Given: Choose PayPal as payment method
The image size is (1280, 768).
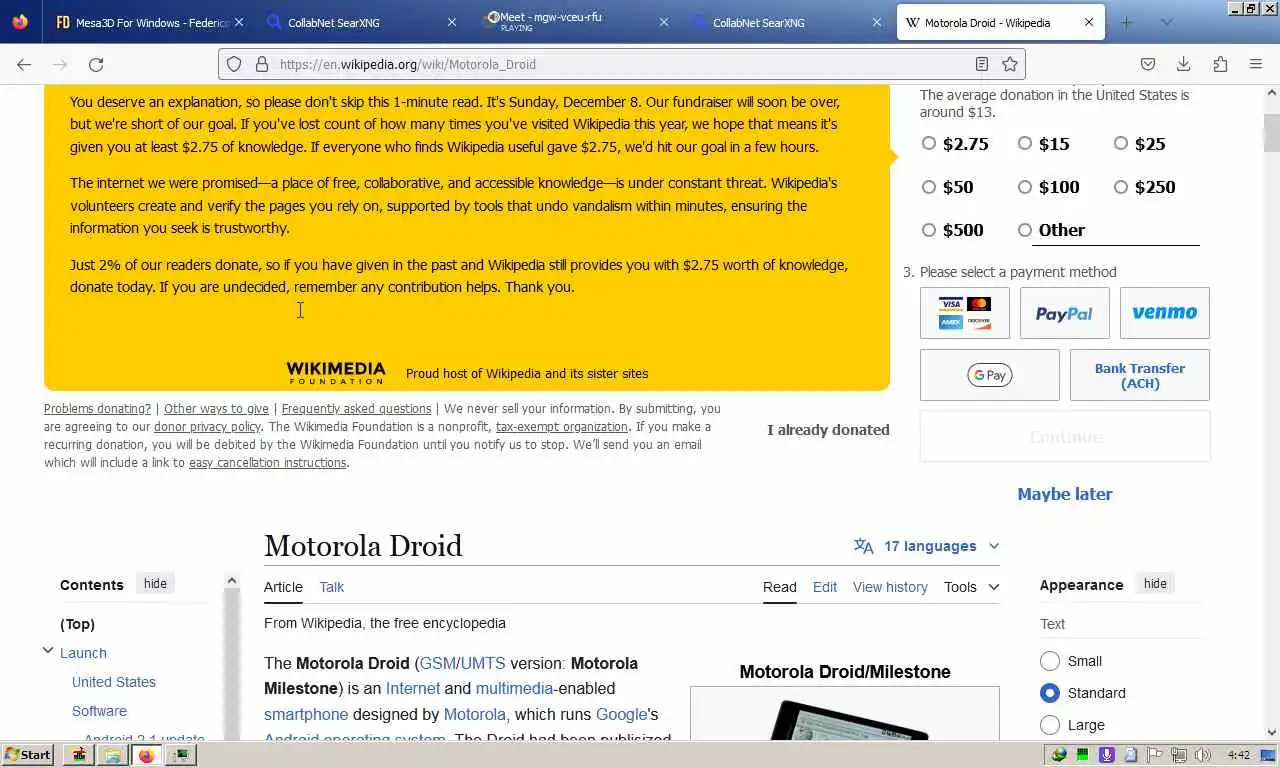Looking at the screenshot, I should (1064, 313).
